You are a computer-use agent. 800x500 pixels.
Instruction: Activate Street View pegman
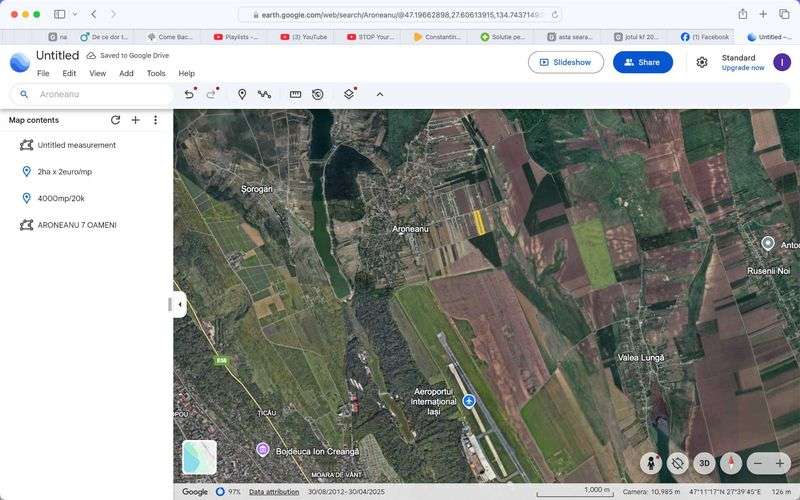651,463
